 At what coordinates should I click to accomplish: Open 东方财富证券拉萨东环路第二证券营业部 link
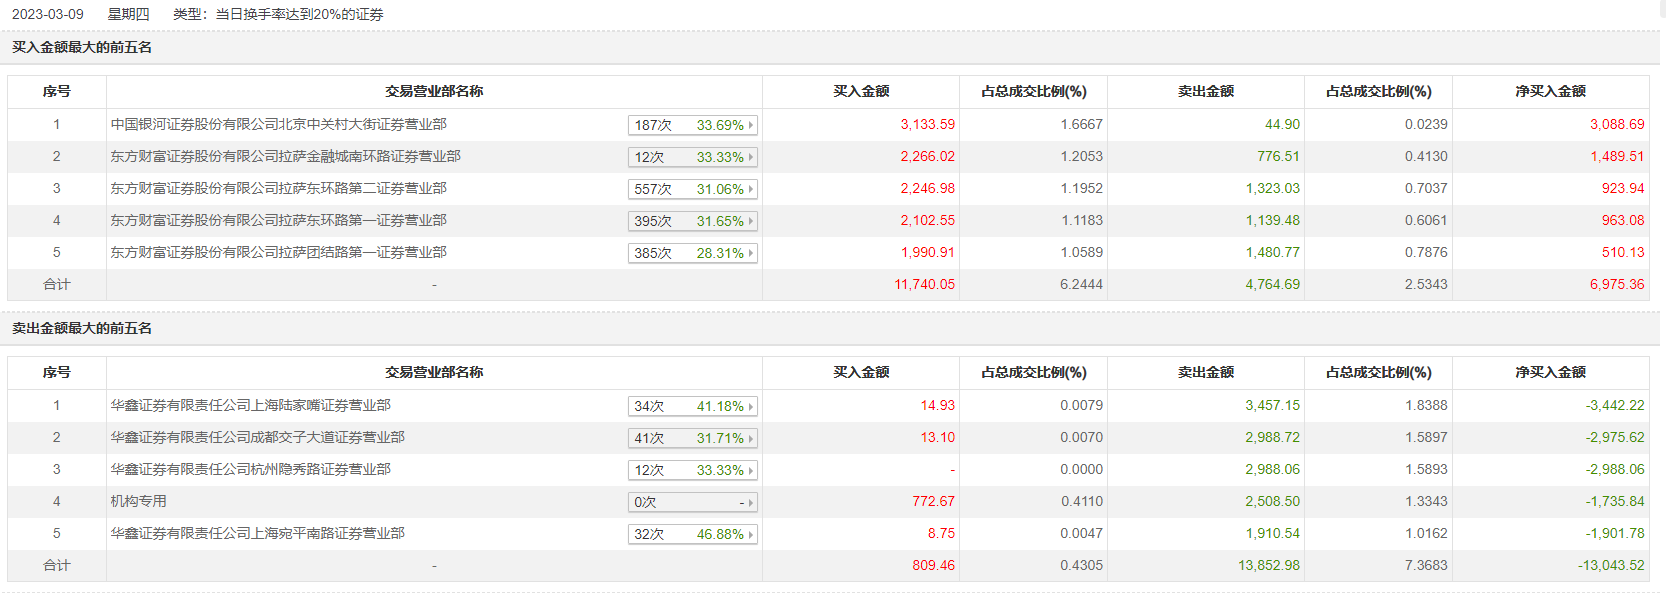(x=278, y=188)
